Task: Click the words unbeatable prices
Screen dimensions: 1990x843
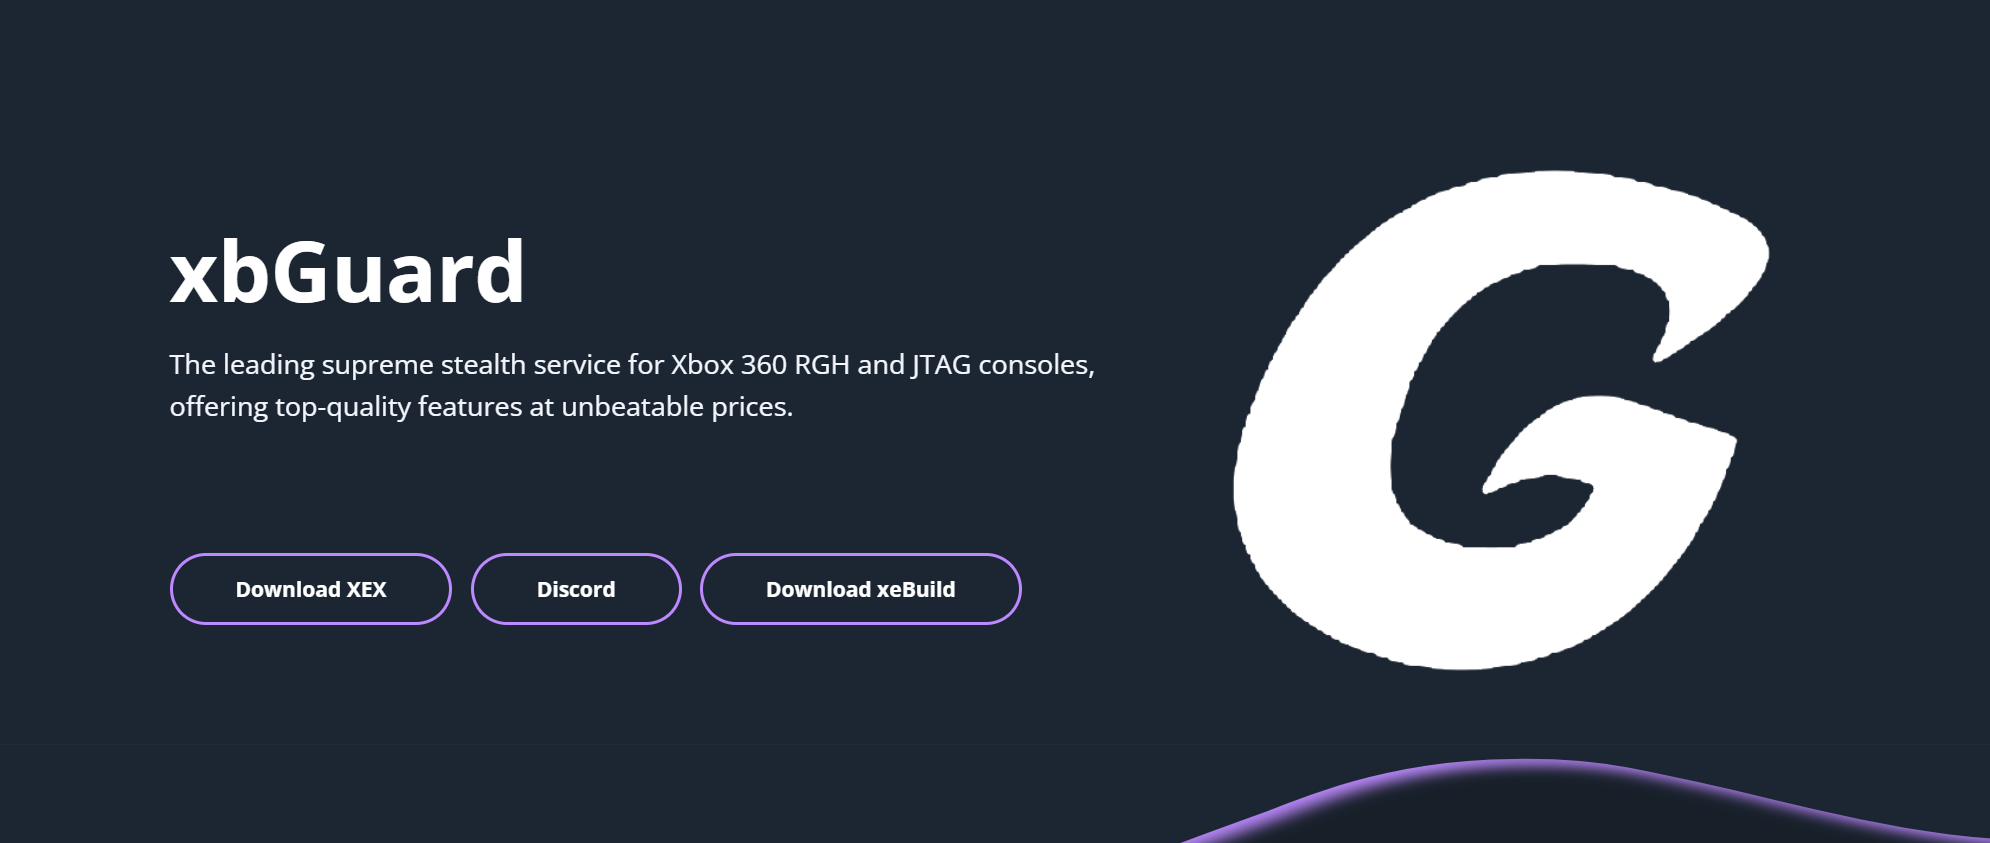Action: [x=677, y=407]
